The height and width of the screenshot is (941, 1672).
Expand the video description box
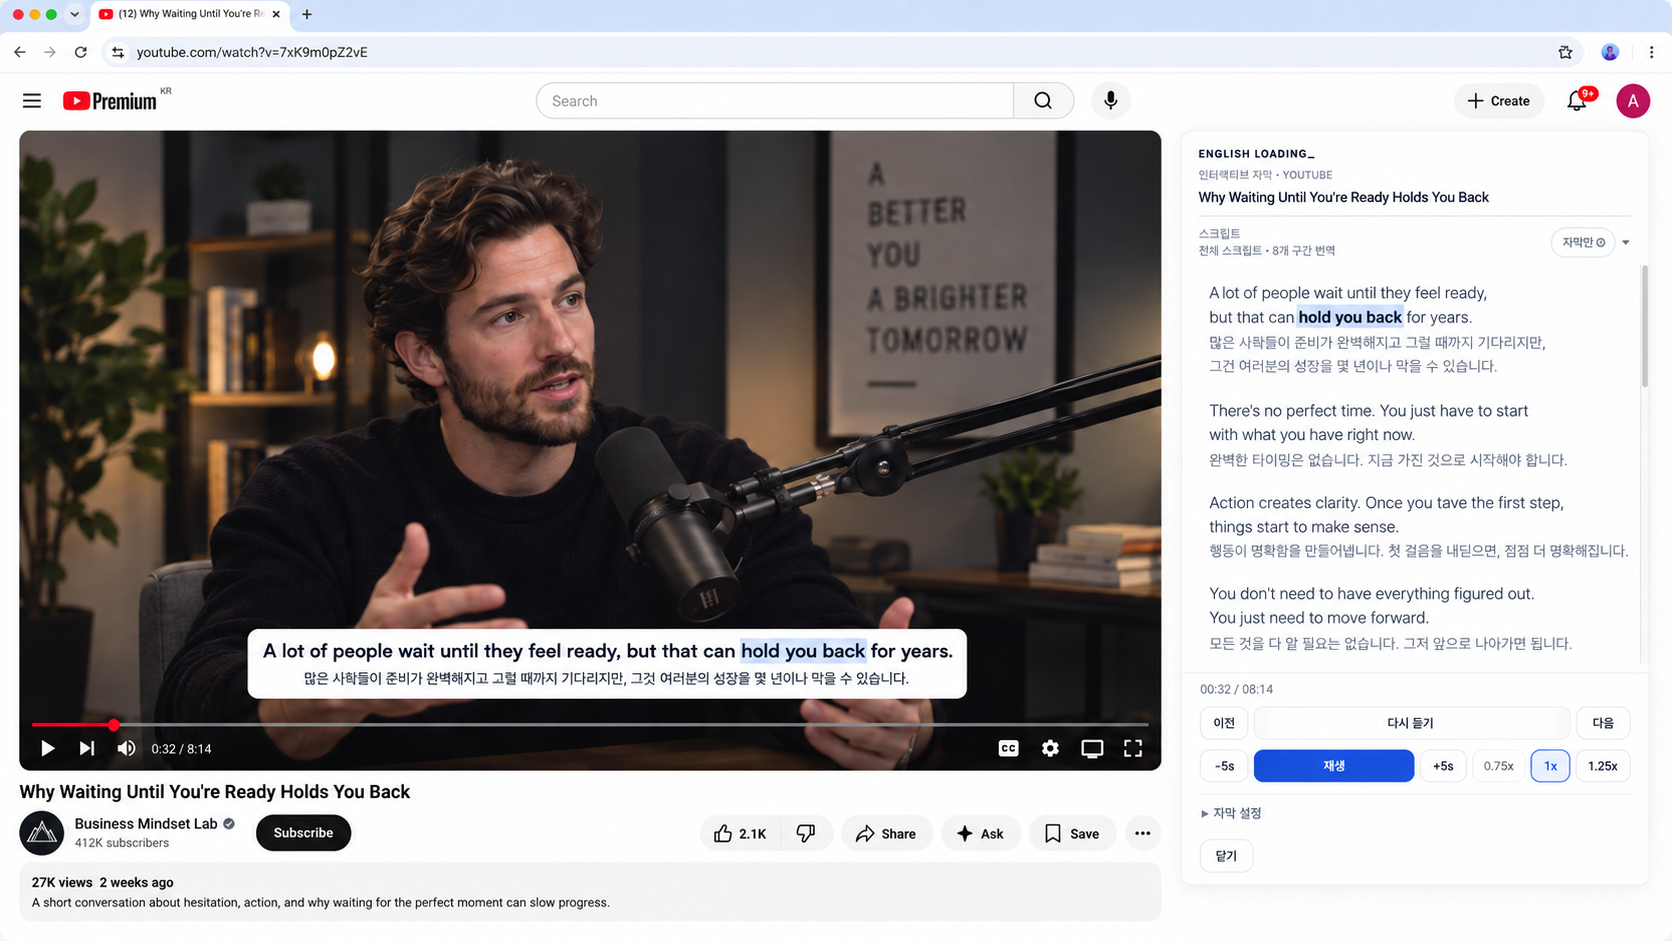tap(590, 892)
